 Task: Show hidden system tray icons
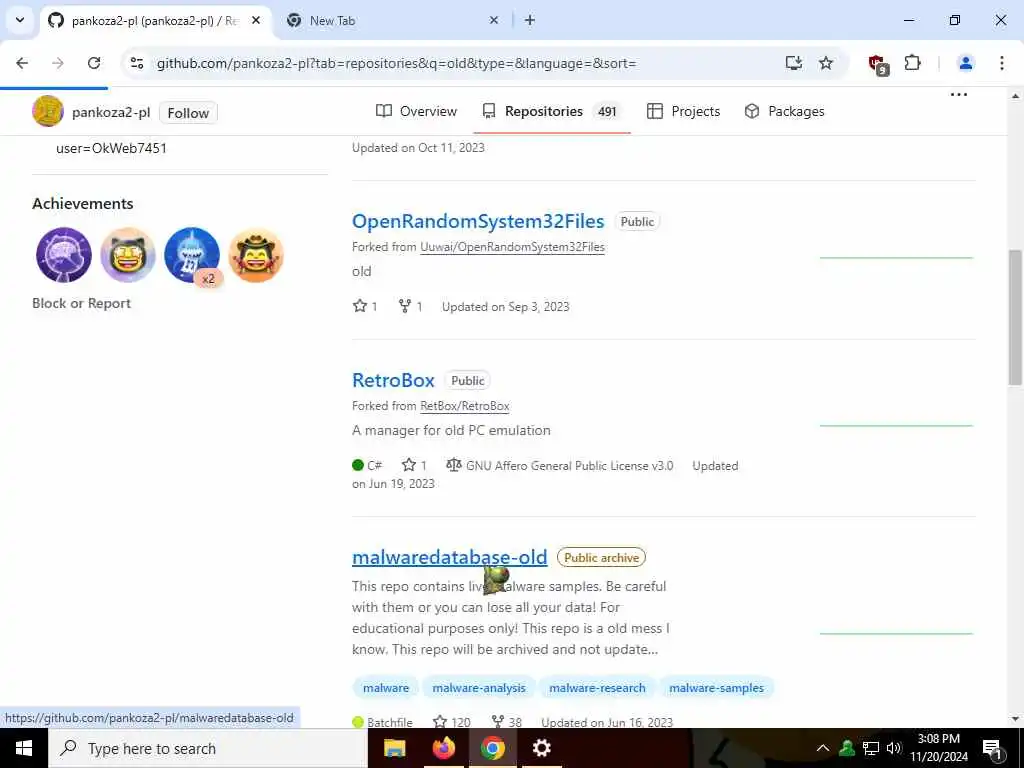(x=823, y=748)
